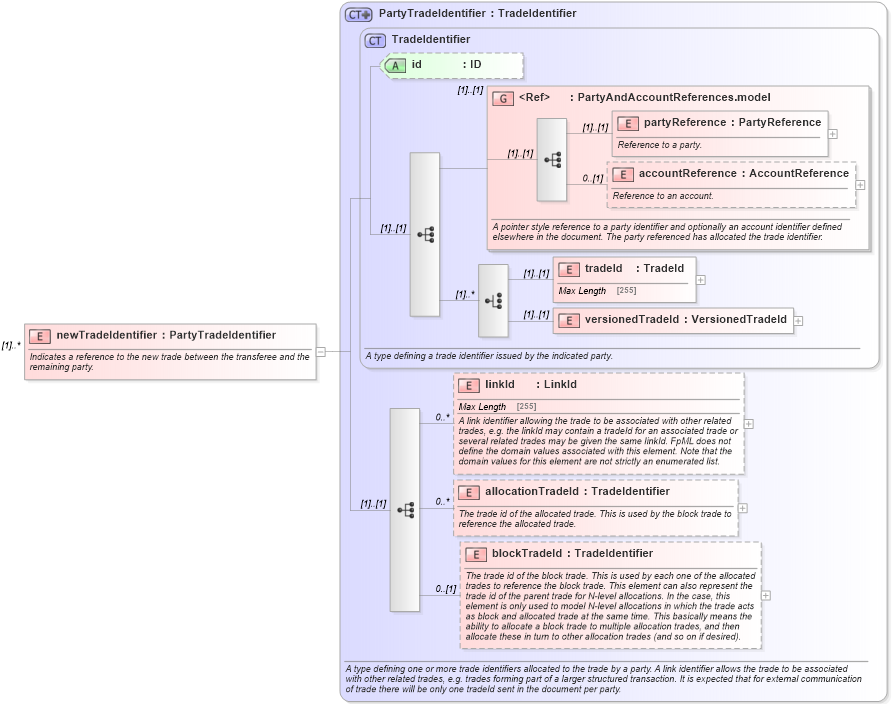Click the E icon of tradeId
This screenshot has width=892, height=704.
click(x=568, y=270)
